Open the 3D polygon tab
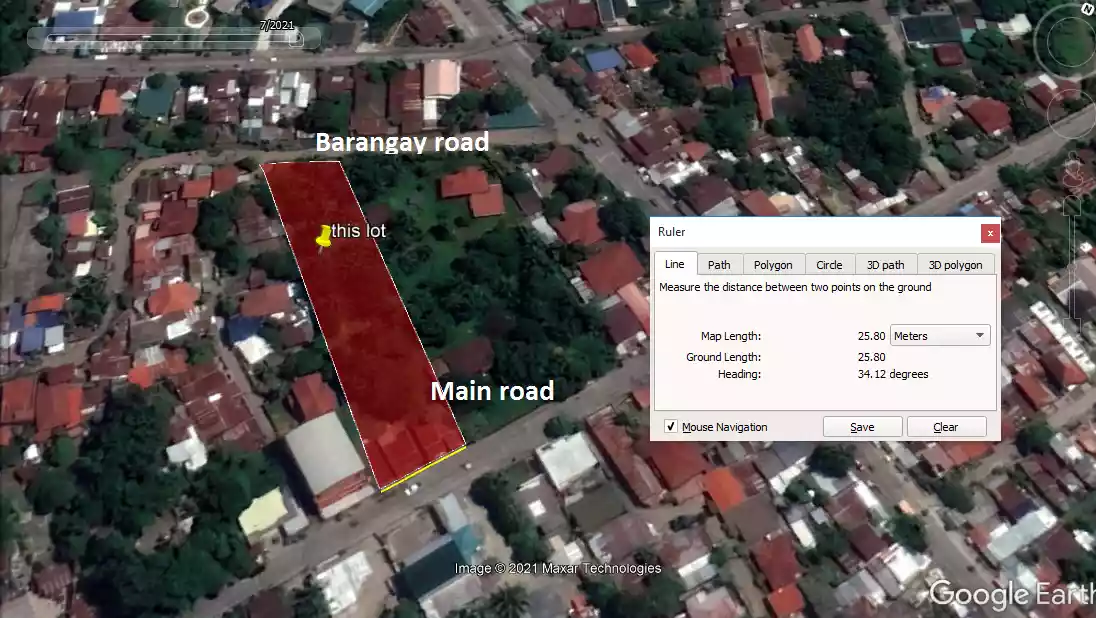 [955, 264]
